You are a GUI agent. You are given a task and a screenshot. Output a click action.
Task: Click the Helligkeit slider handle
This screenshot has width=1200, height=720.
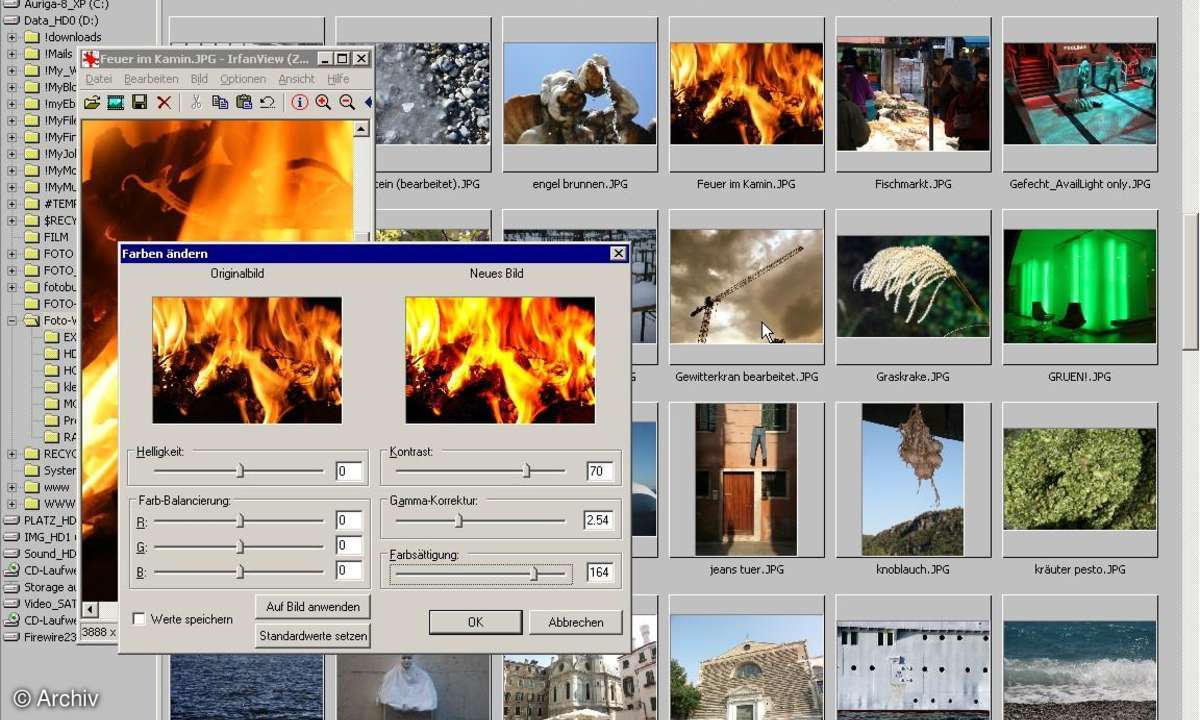(240, 471)
